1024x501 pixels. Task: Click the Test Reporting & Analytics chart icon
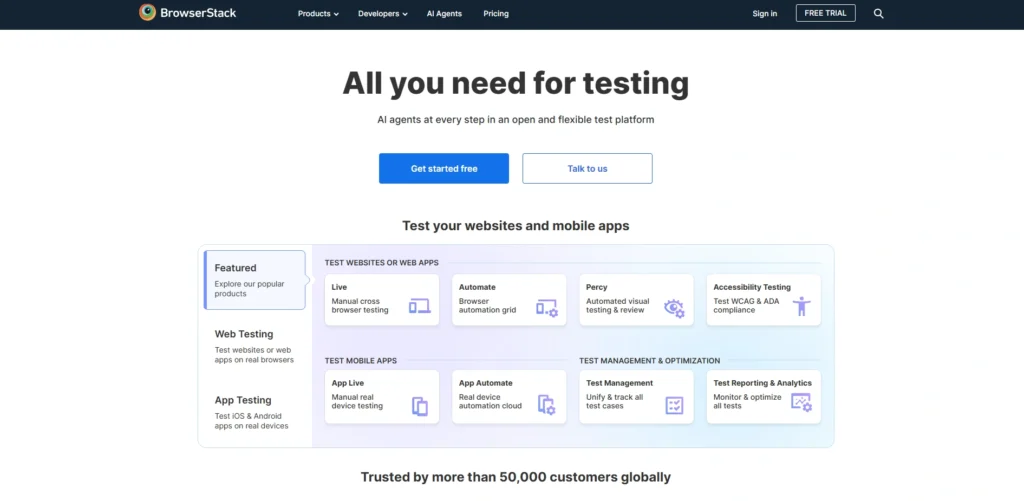click(x=801, y=402)
